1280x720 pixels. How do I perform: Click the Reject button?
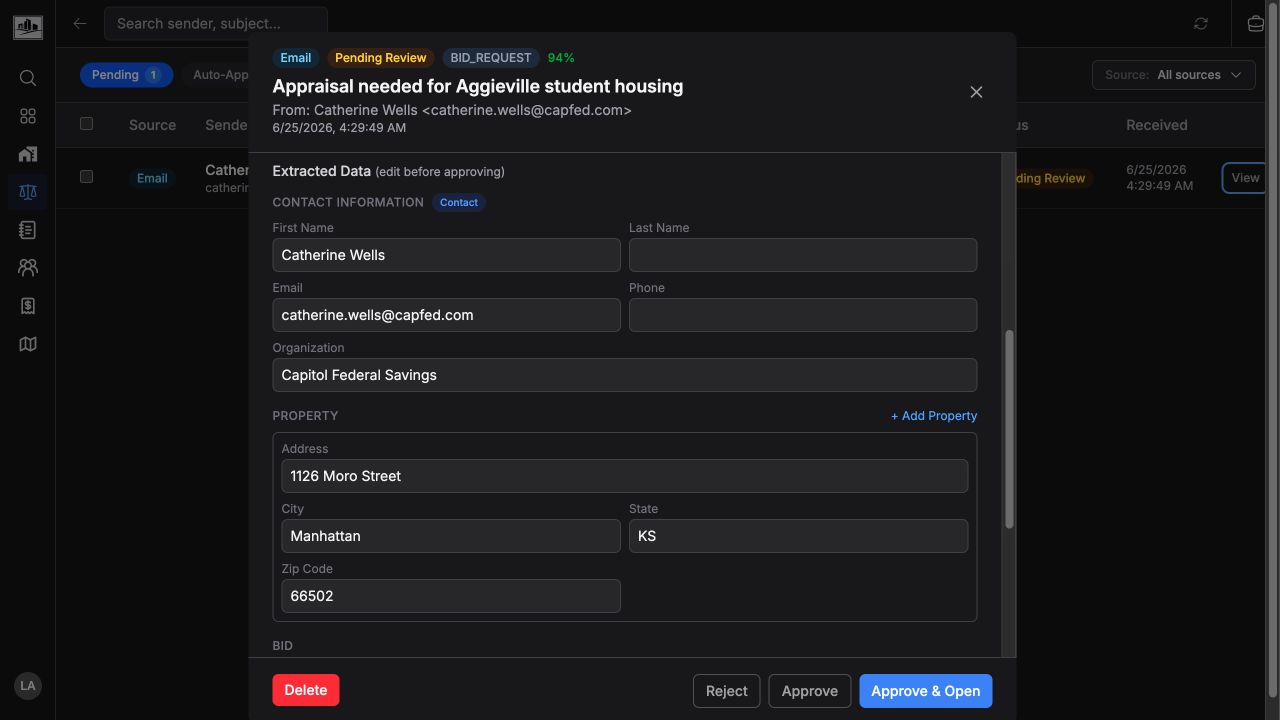pyautogui.click(x=727, y=691)
